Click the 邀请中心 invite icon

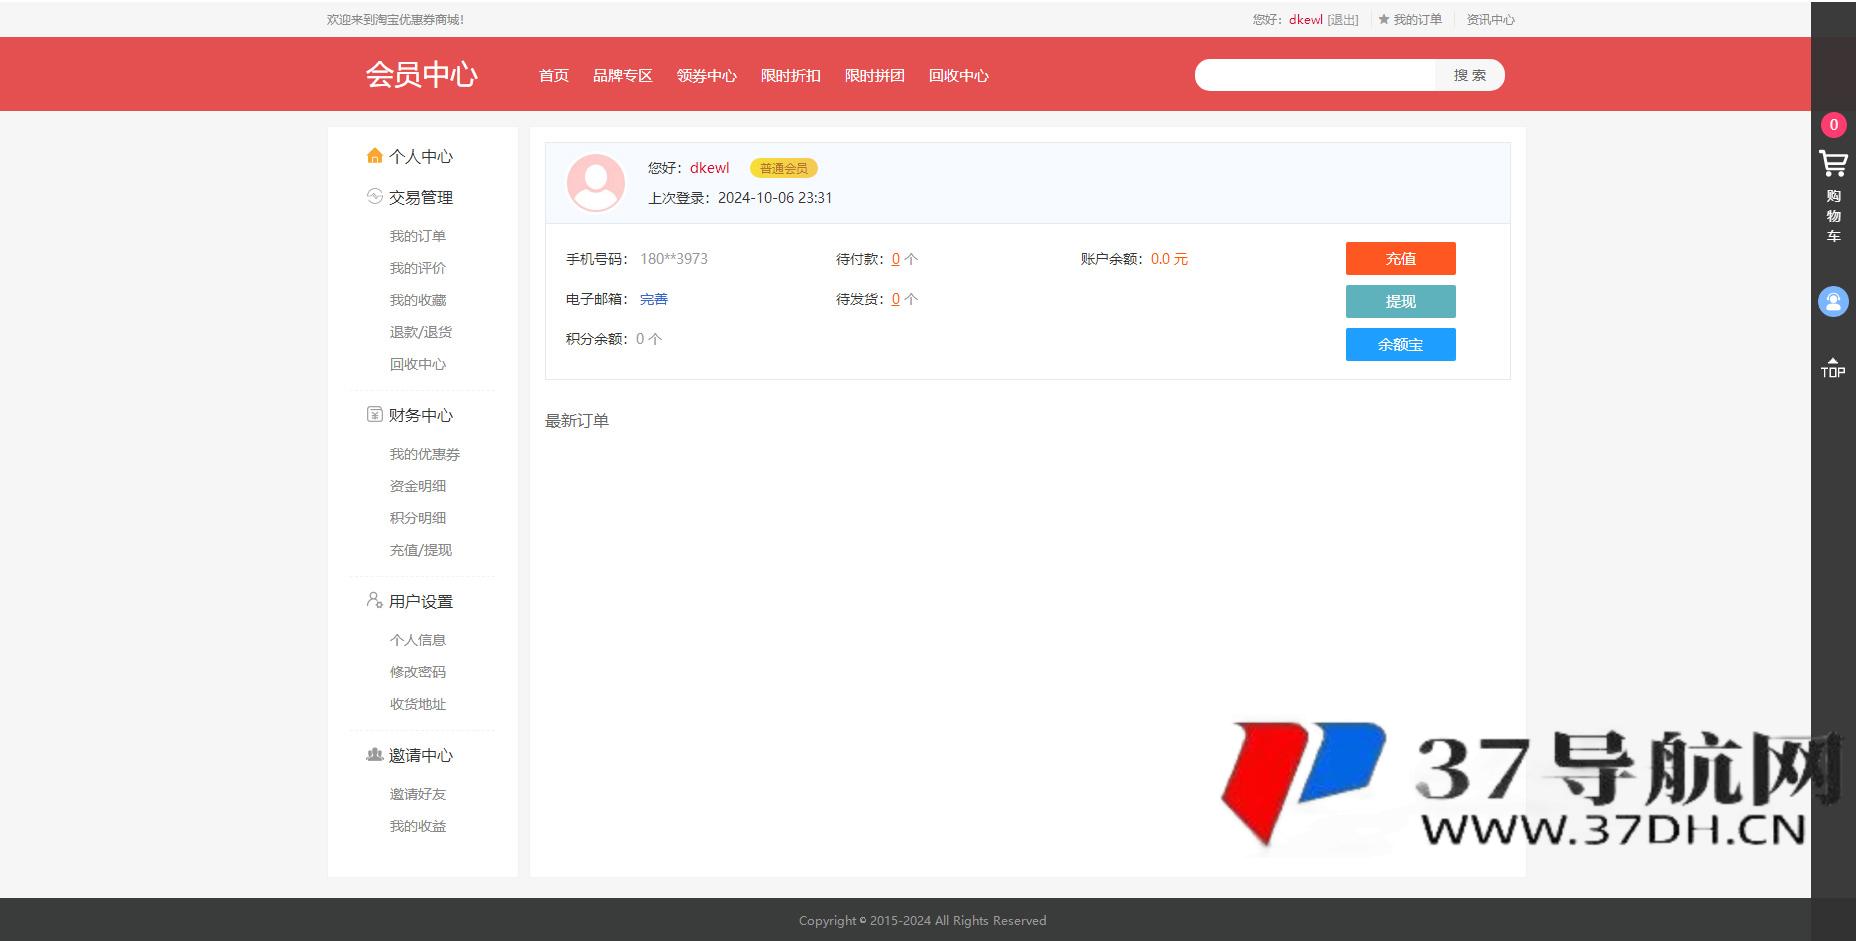click(x=374, y=755)
